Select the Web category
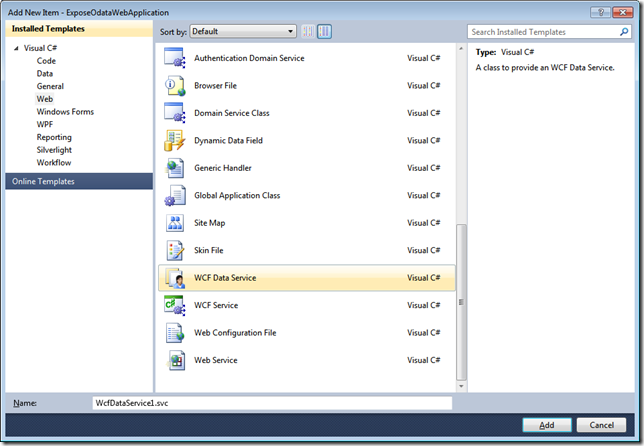Image resolution: width=644 pixels, height=446 pixels. click(x=45, y=99)
